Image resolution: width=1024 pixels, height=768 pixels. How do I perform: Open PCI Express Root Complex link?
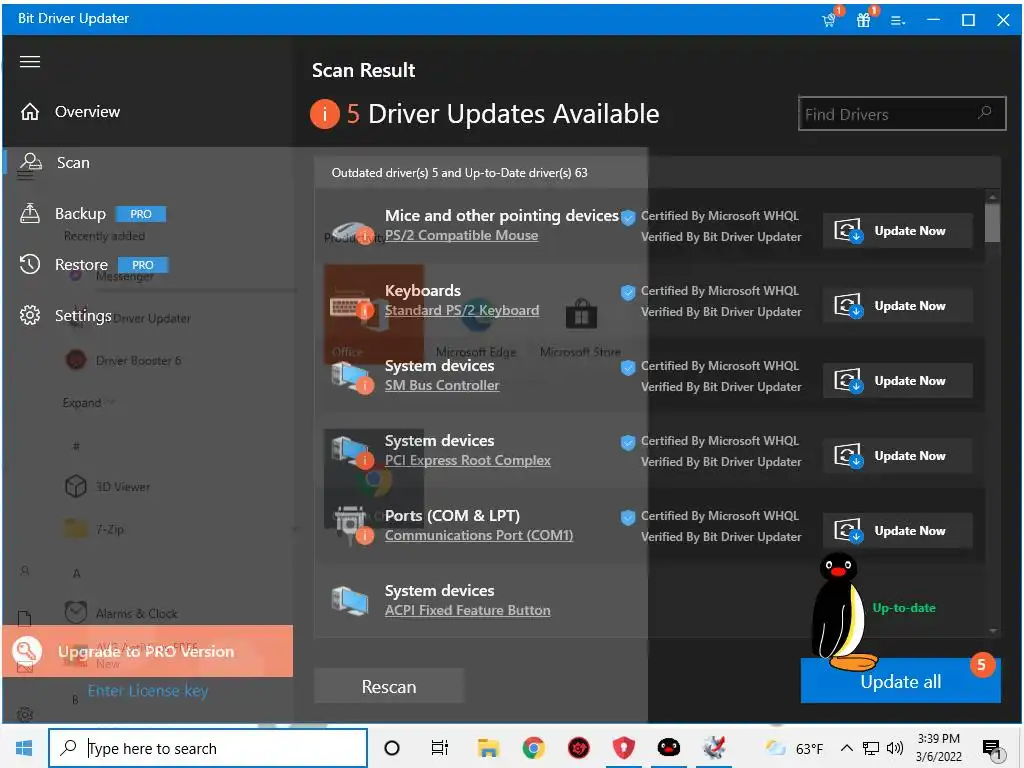click(x=468, y=460)
